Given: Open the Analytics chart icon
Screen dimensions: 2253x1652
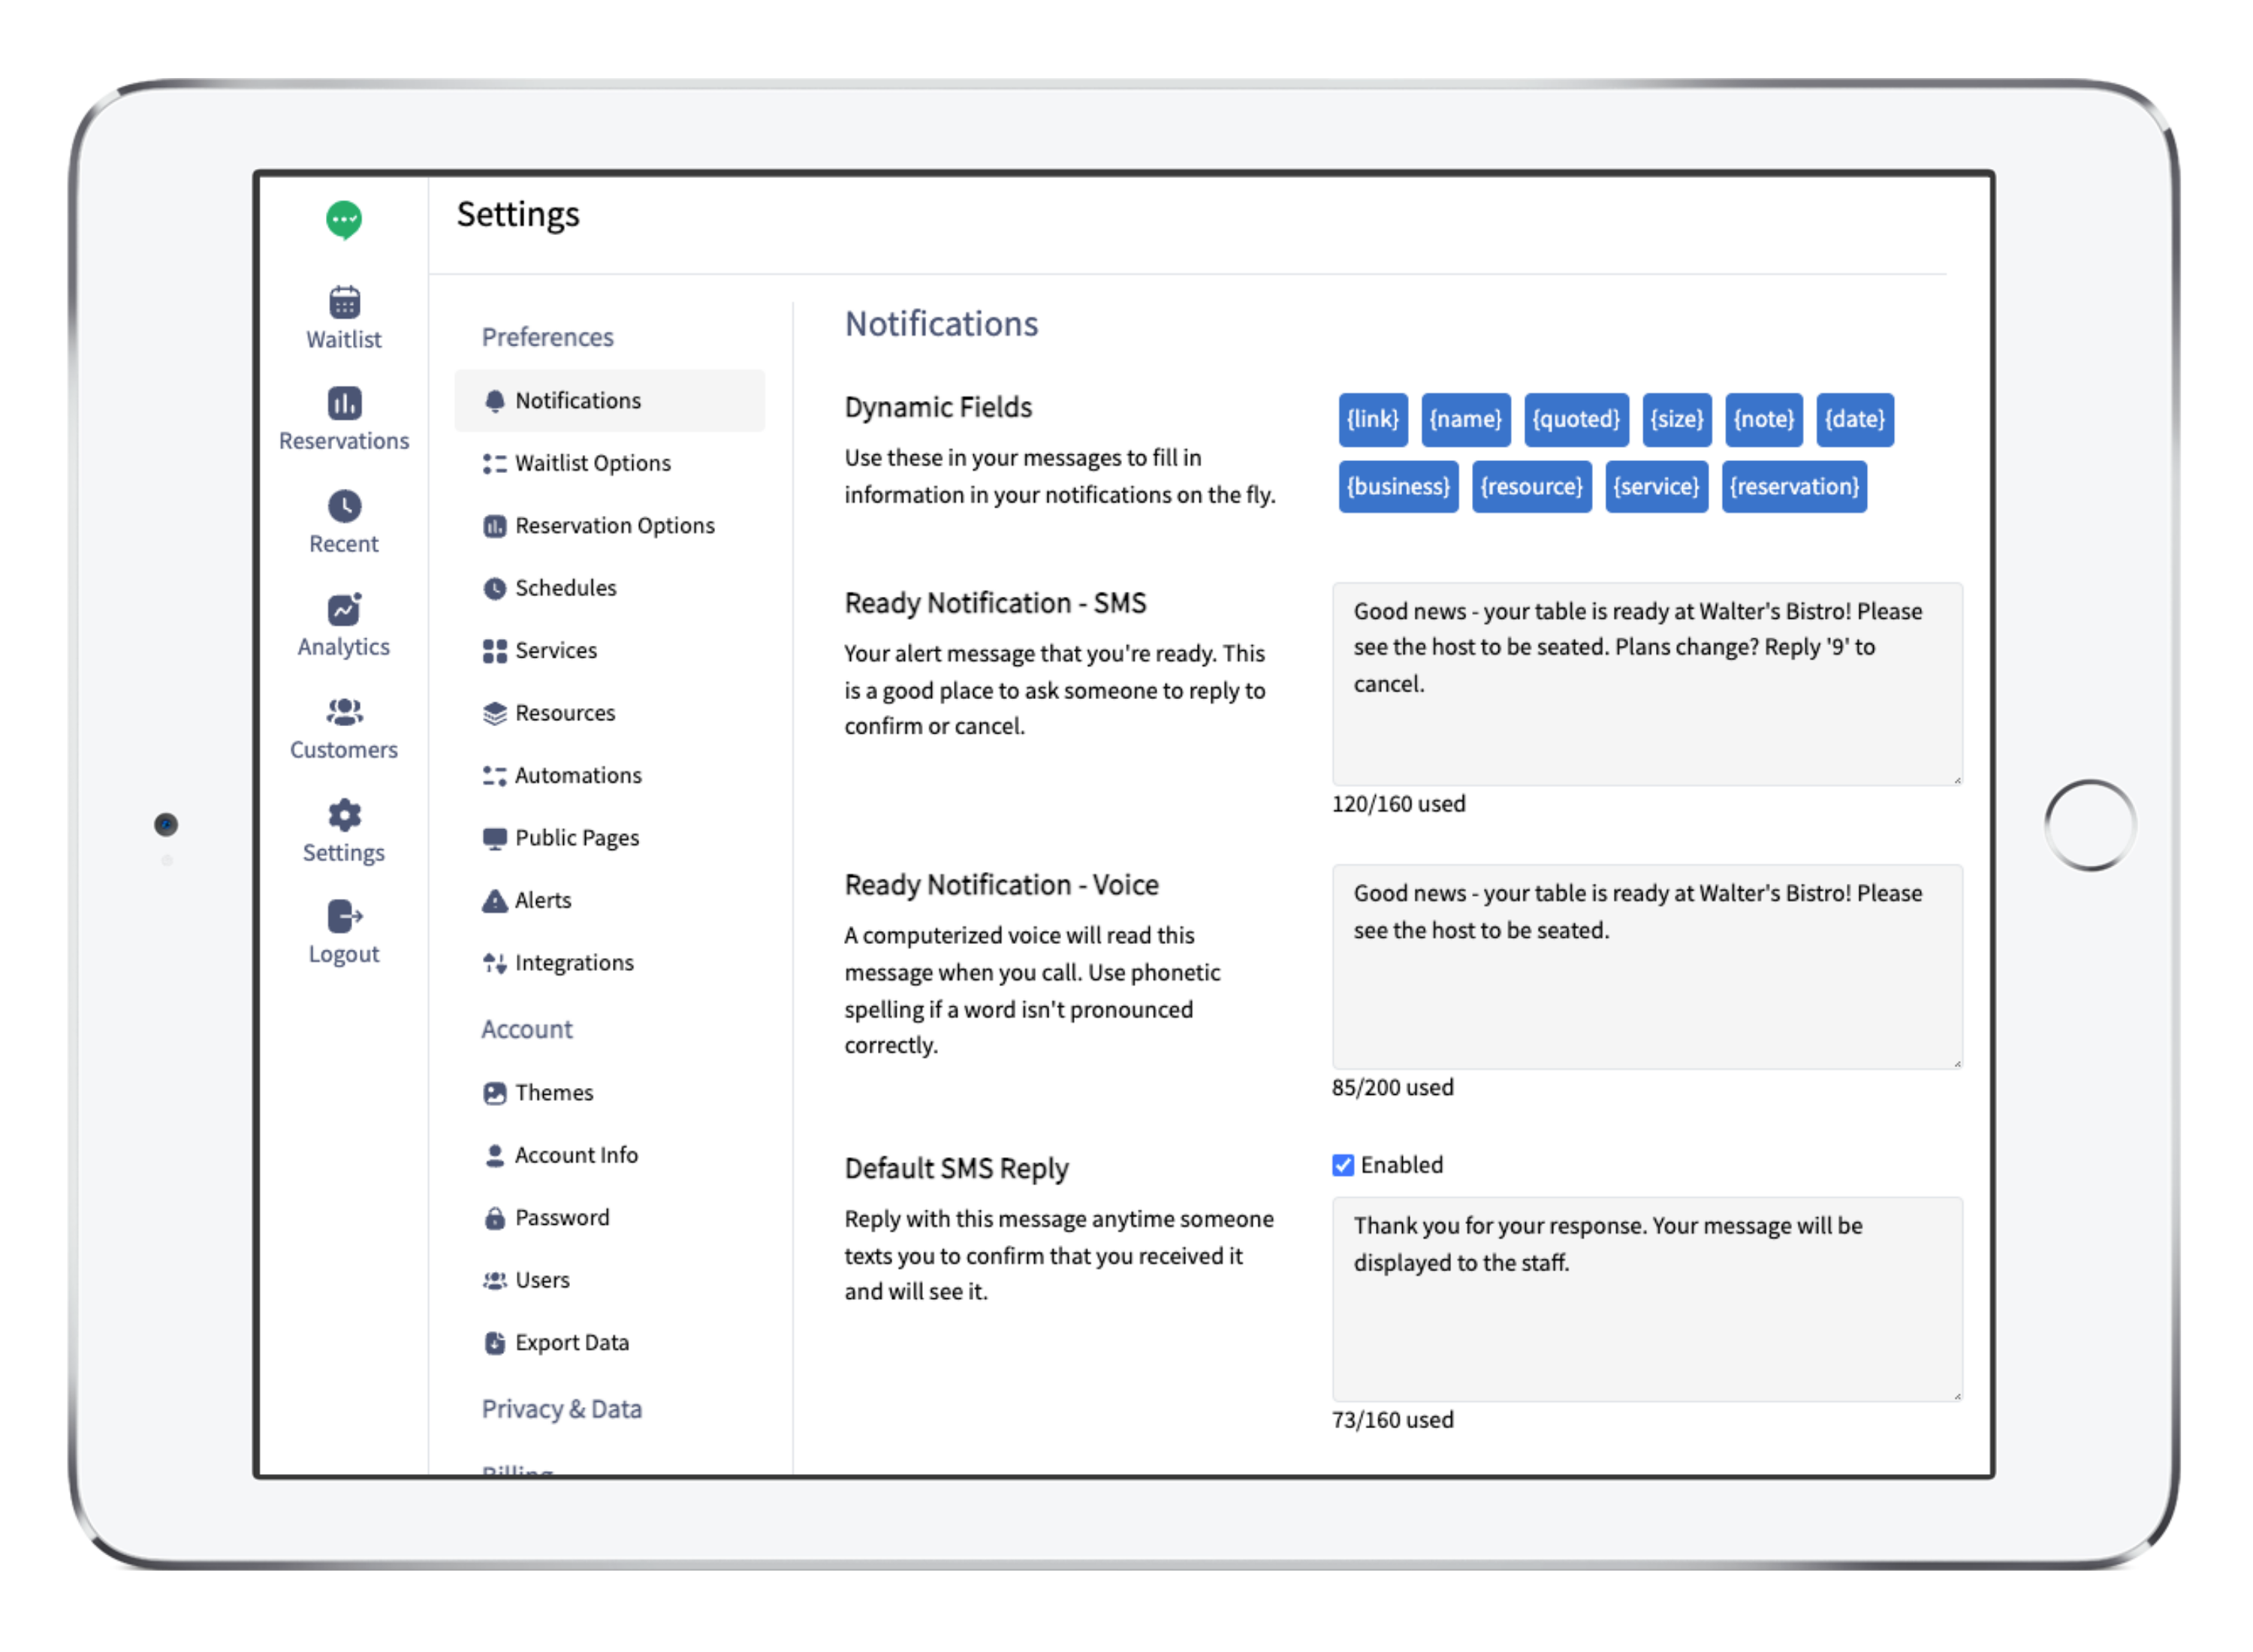Looking at the screenshot, I should click(343, 609).
